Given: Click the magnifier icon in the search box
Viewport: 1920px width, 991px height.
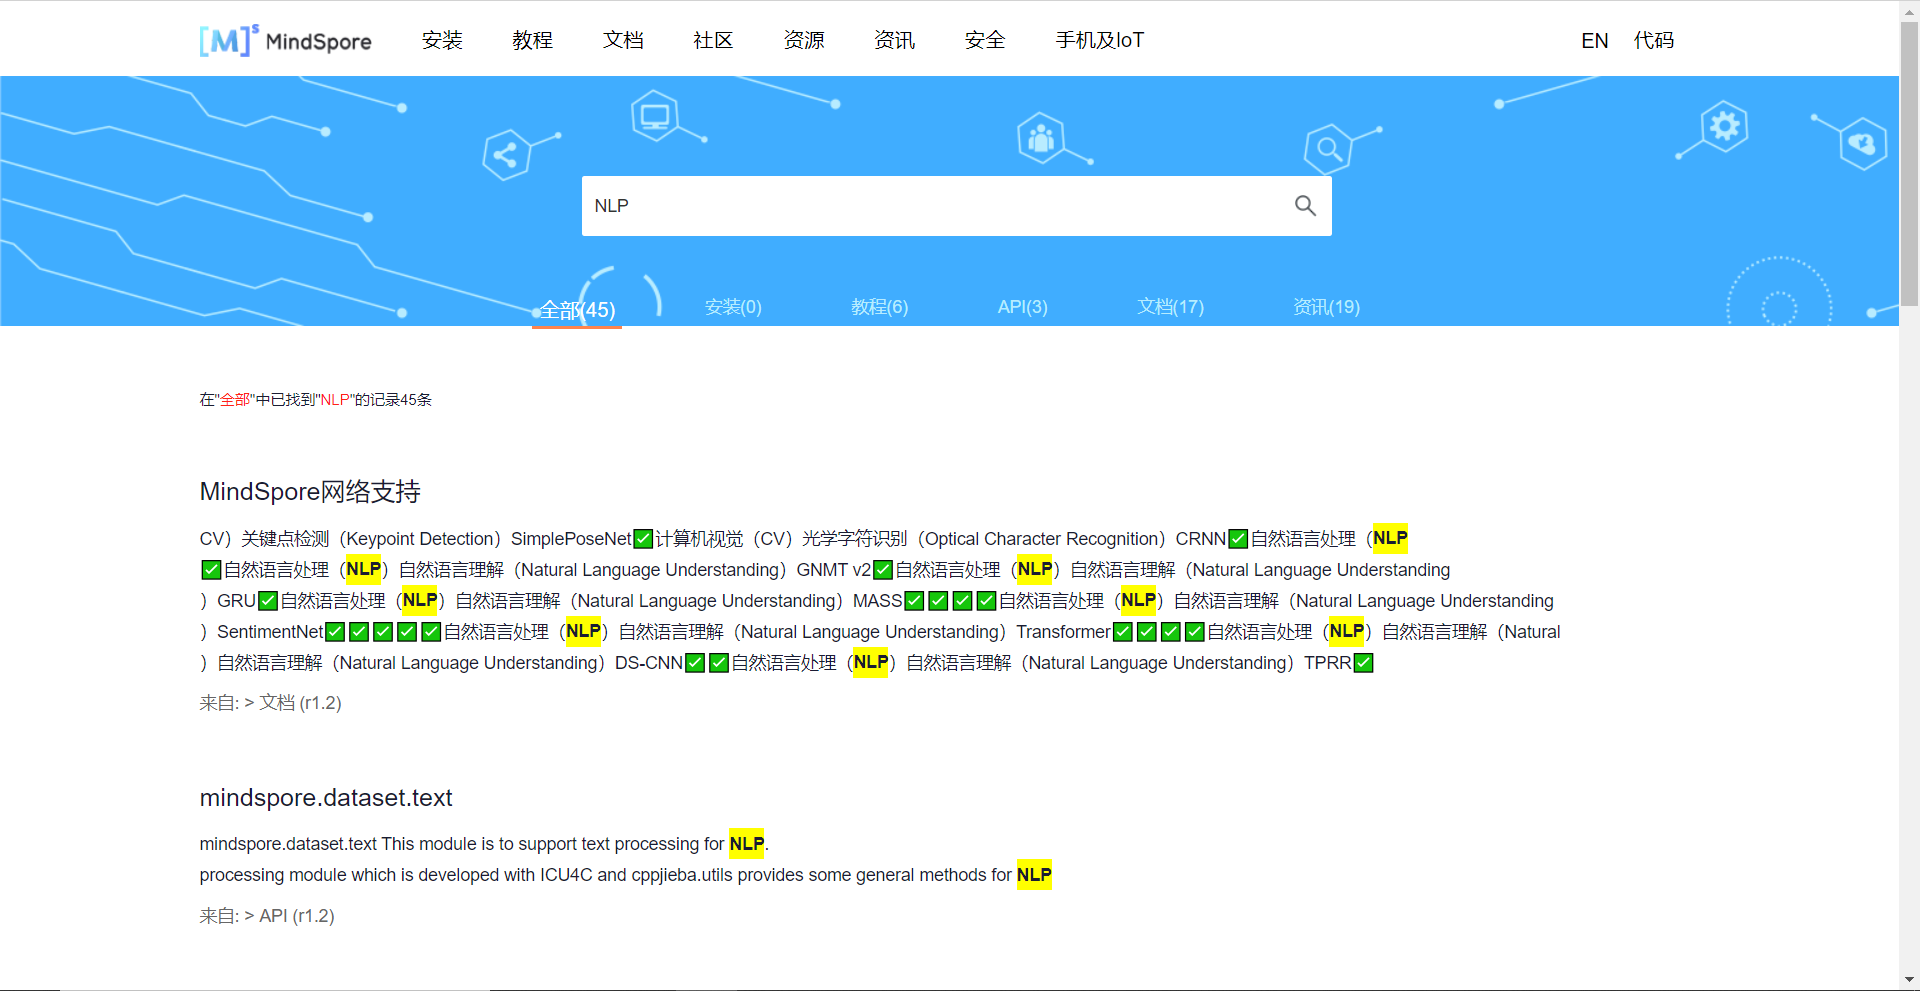Looking at the screenshot, I should (1305, 205).
